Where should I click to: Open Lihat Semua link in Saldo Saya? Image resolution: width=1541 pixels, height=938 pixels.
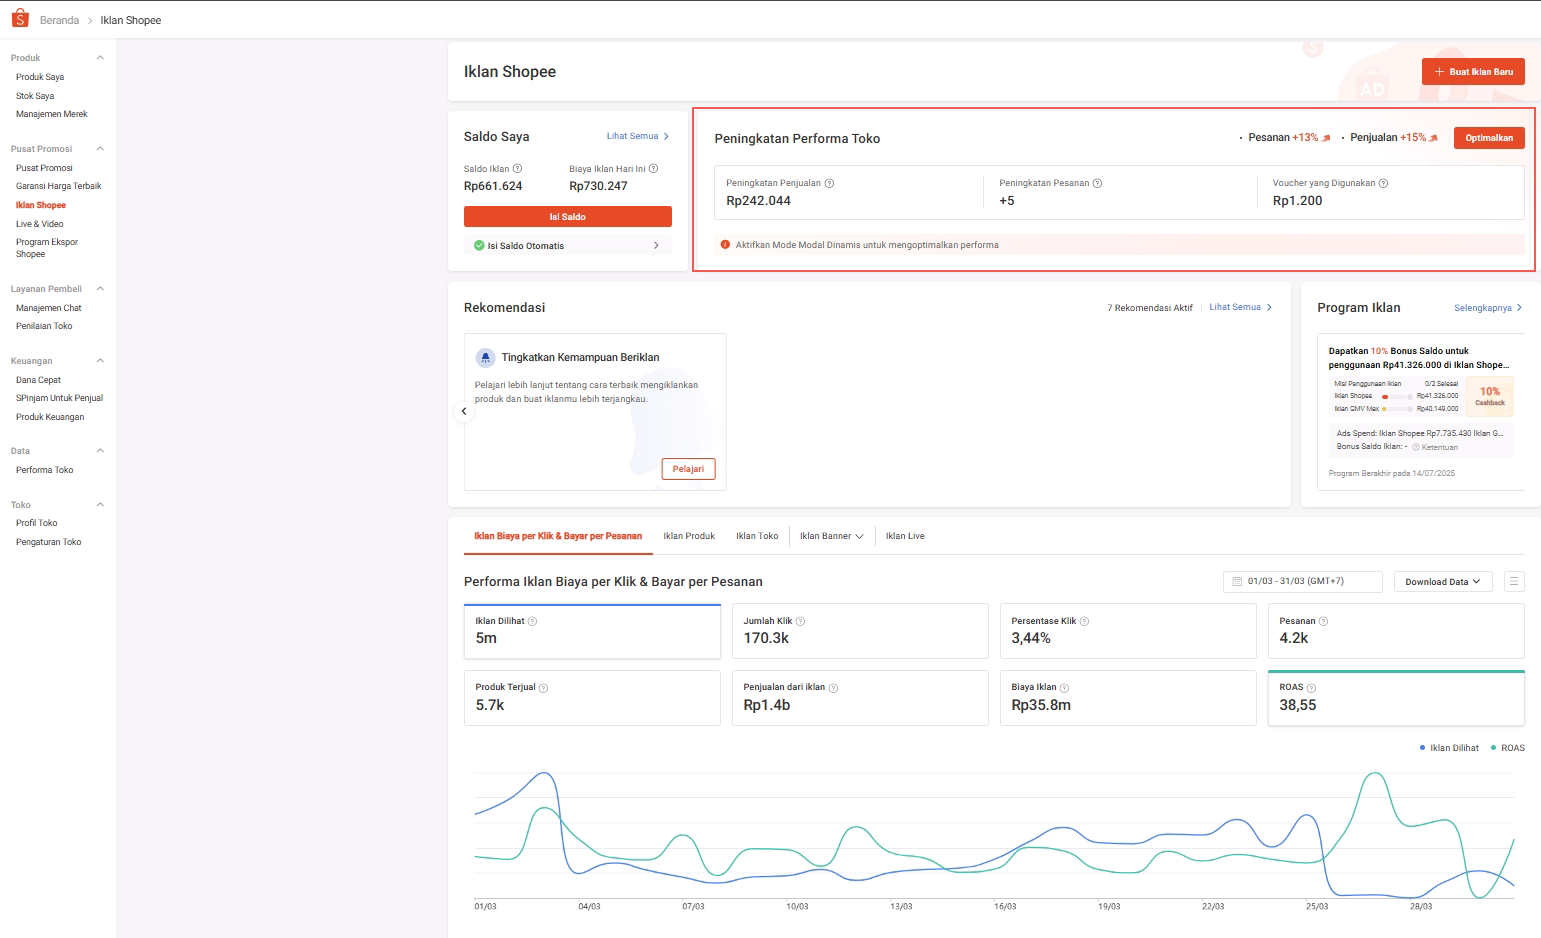tap(638, 136)
